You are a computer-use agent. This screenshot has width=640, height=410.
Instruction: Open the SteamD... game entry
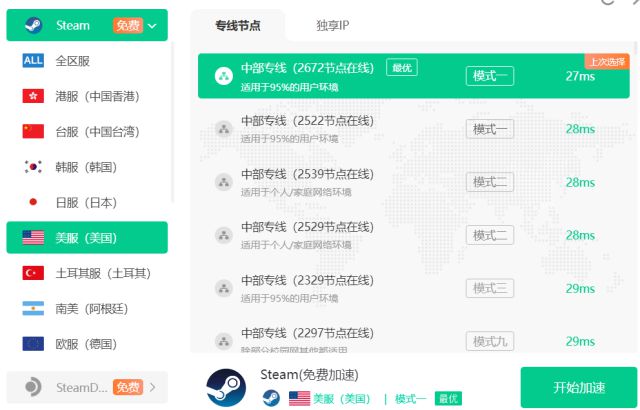tap(87, 387)
